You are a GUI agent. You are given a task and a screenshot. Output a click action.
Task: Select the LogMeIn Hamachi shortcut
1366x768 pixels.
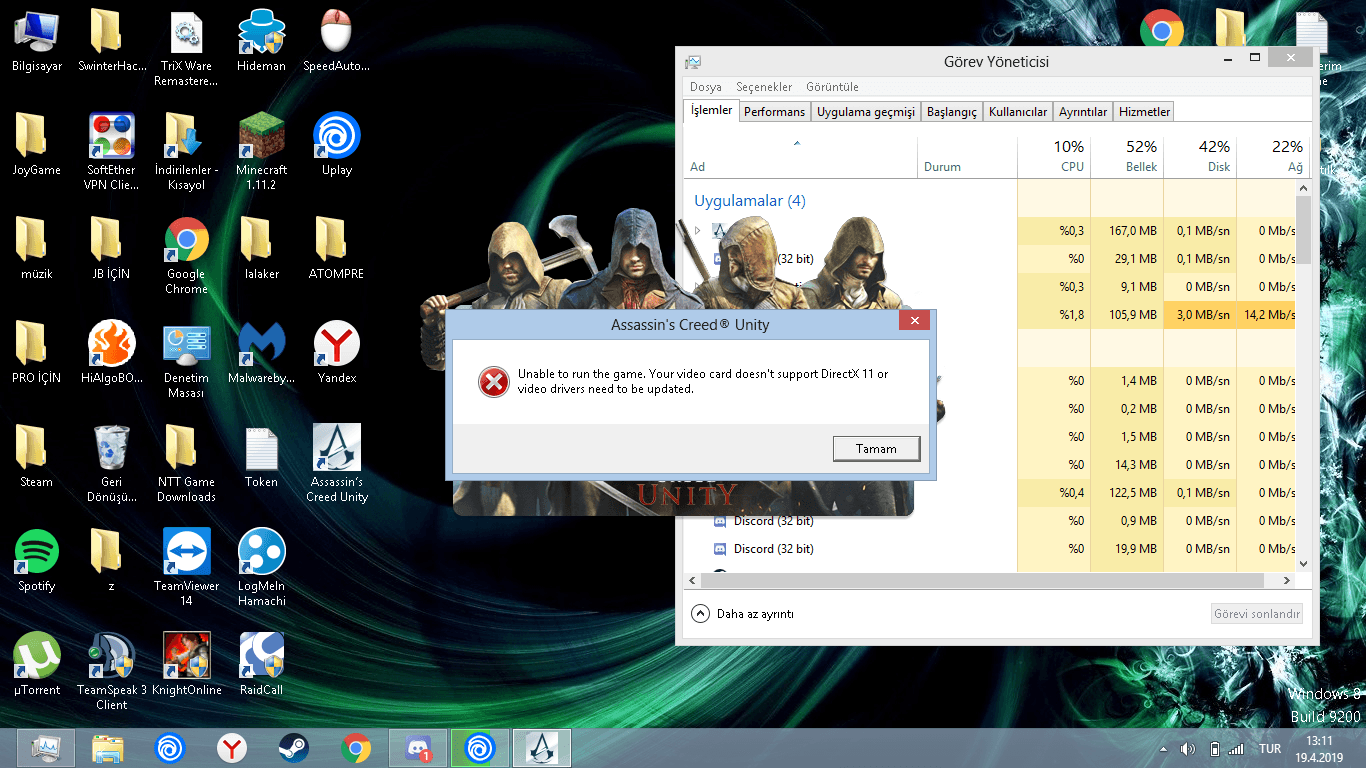tap(261, 568)
